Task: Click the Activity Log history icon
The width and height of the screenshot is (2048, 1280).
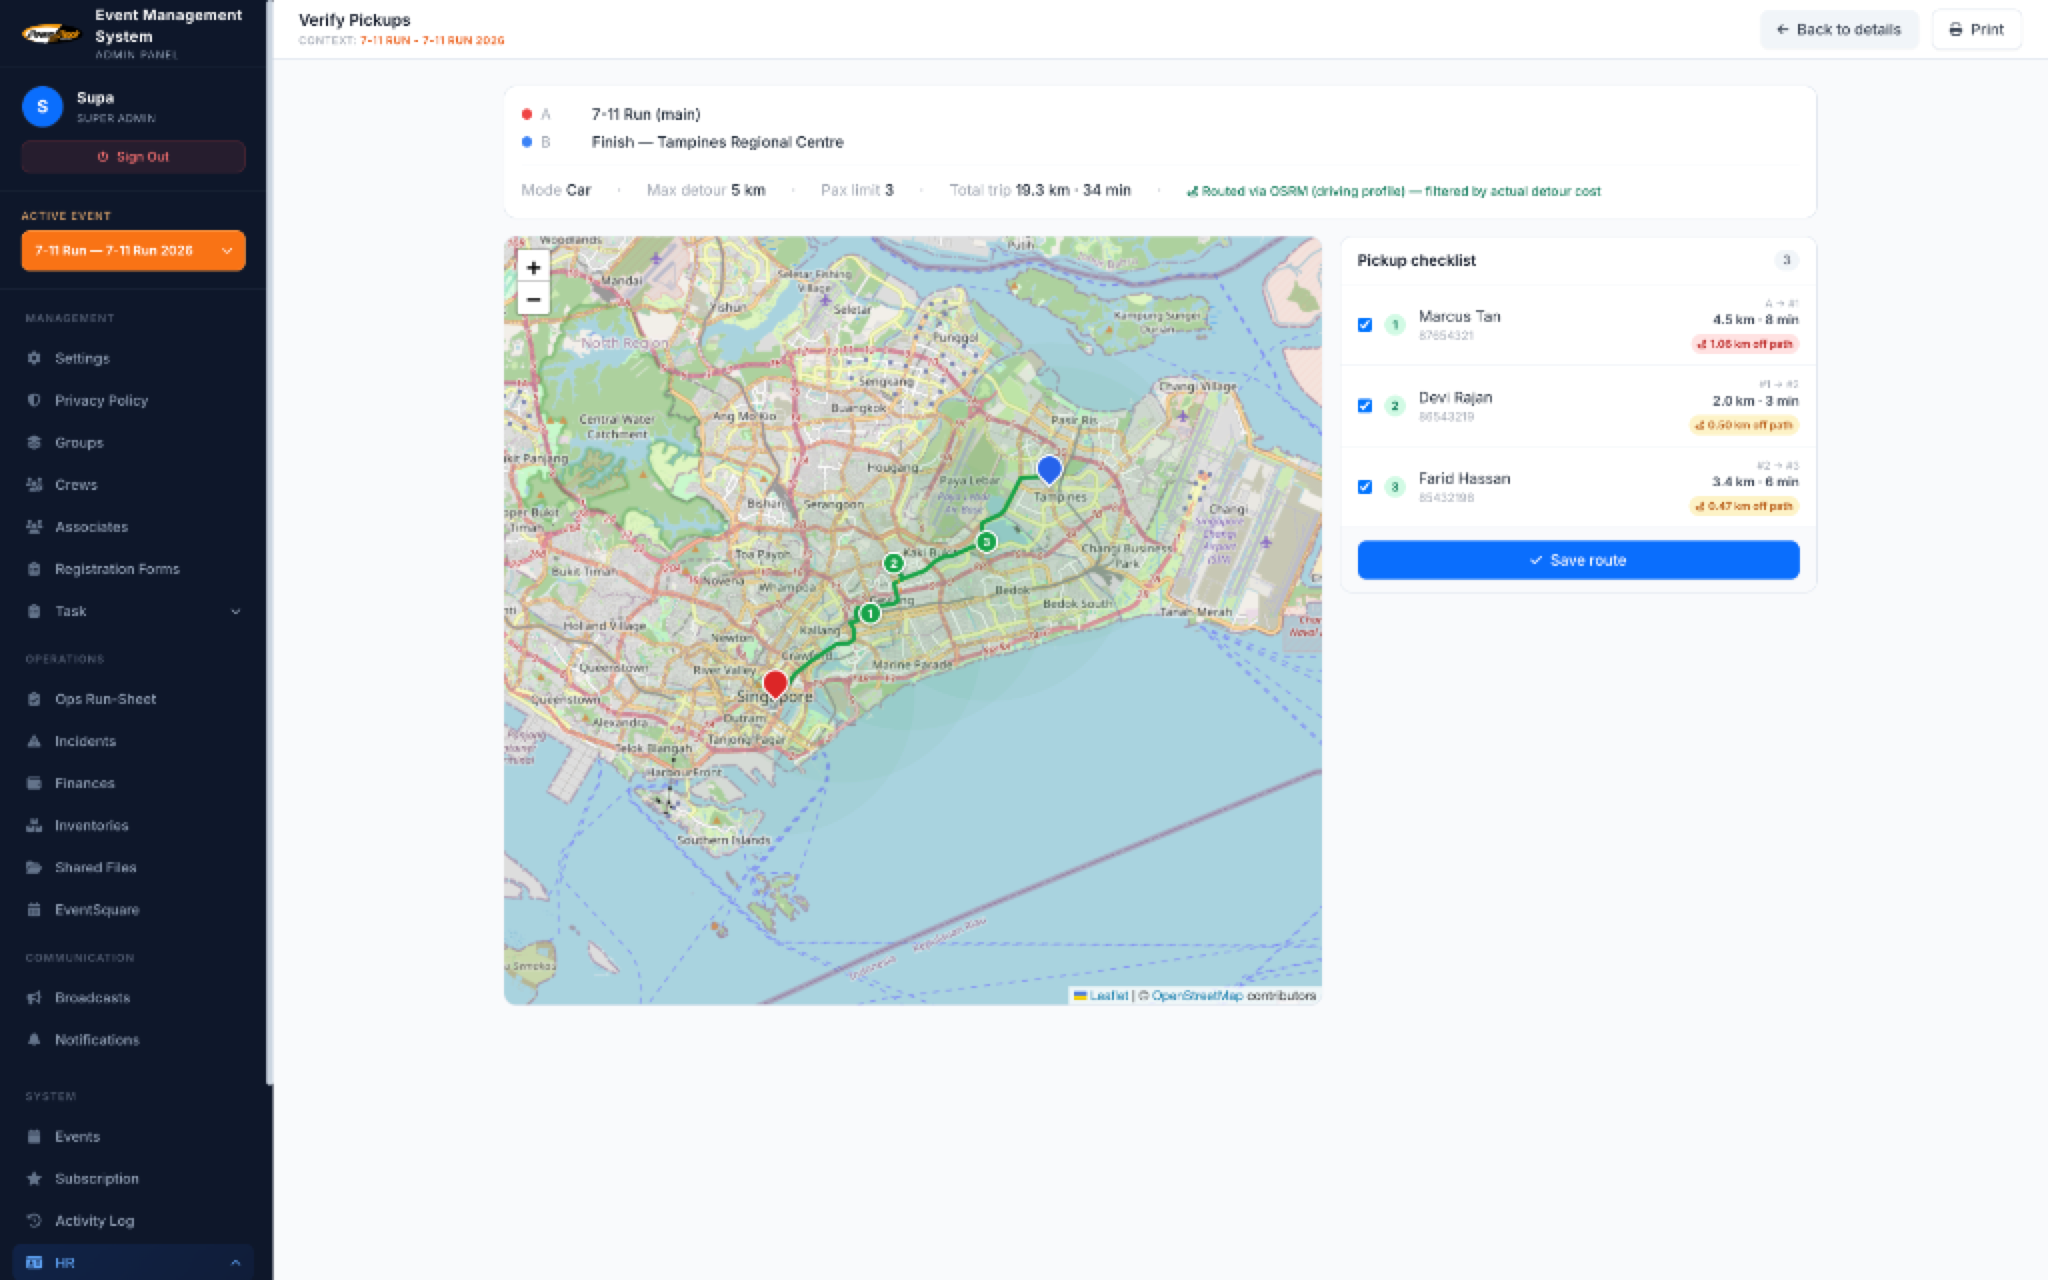Action: coord(34,1220)
